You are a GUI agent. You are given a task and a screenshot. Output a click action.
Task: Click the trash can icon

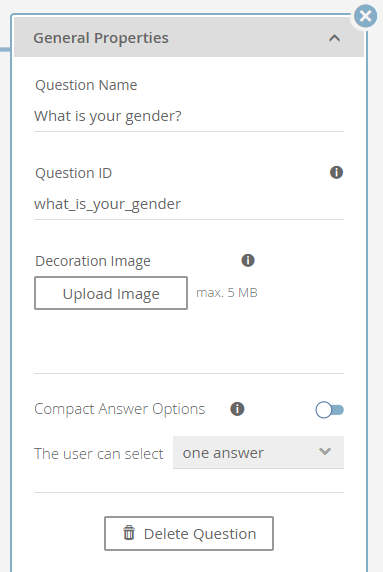[x=129, y=533]
